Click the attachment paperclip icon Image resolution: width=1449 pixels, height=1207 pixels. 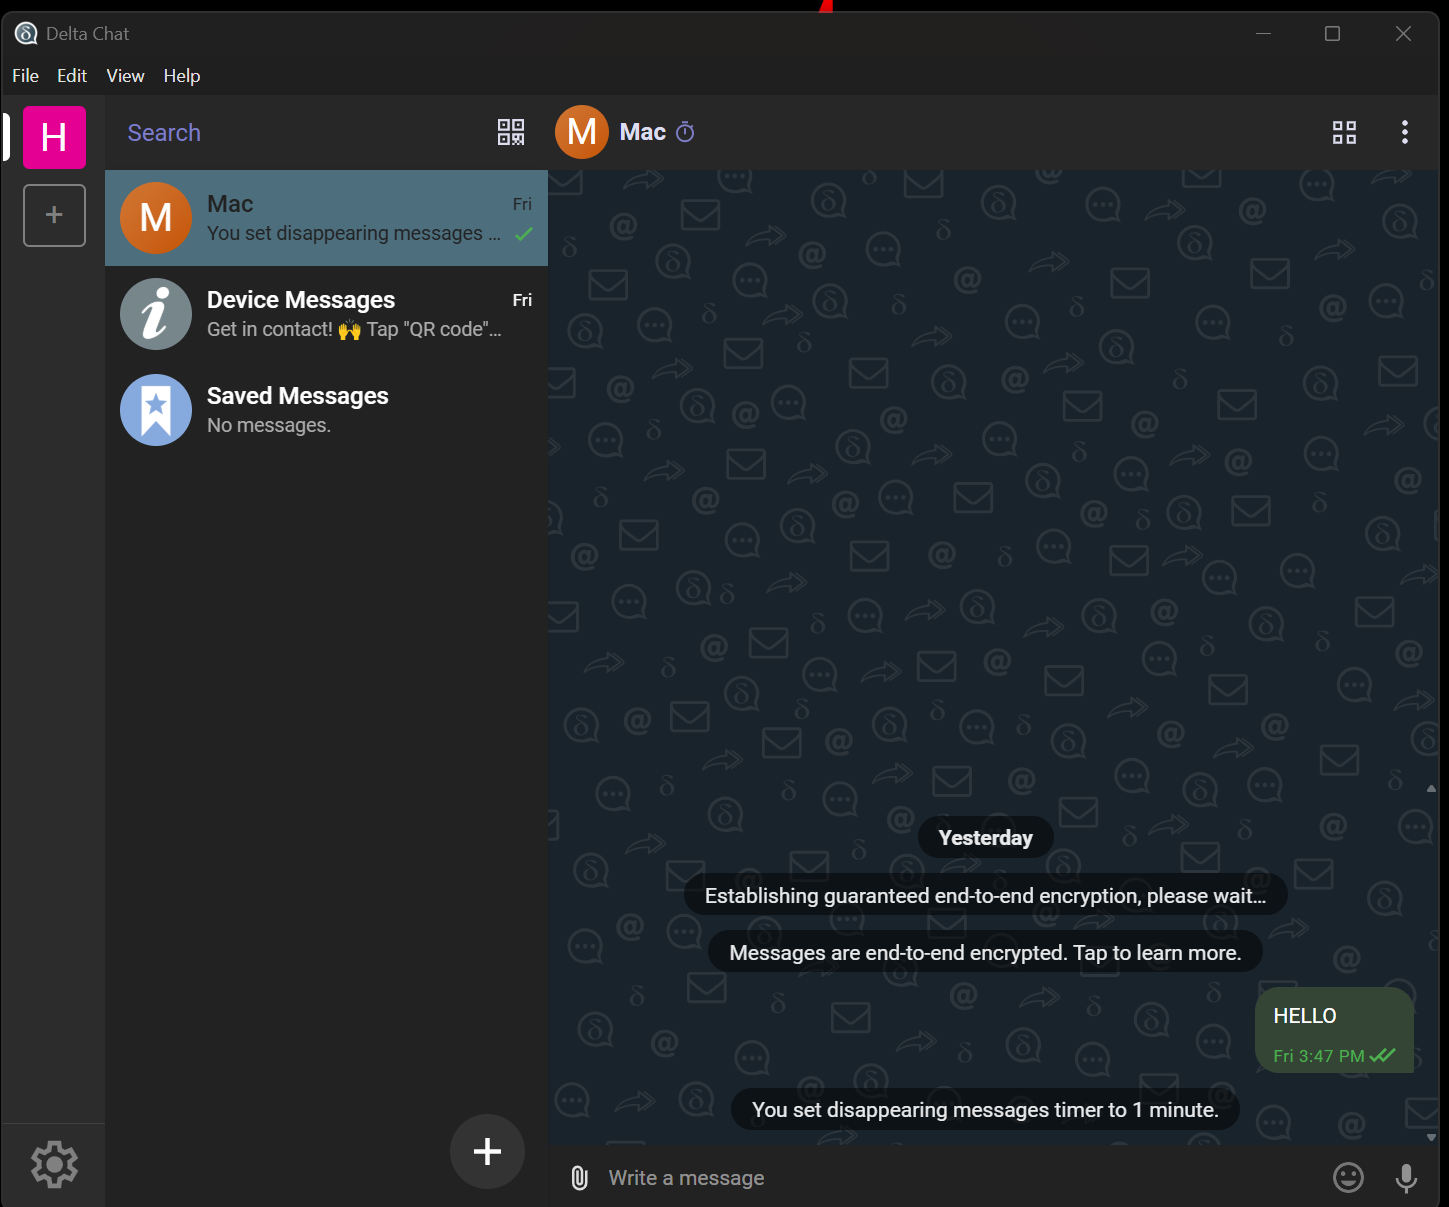coord(580,1178)
